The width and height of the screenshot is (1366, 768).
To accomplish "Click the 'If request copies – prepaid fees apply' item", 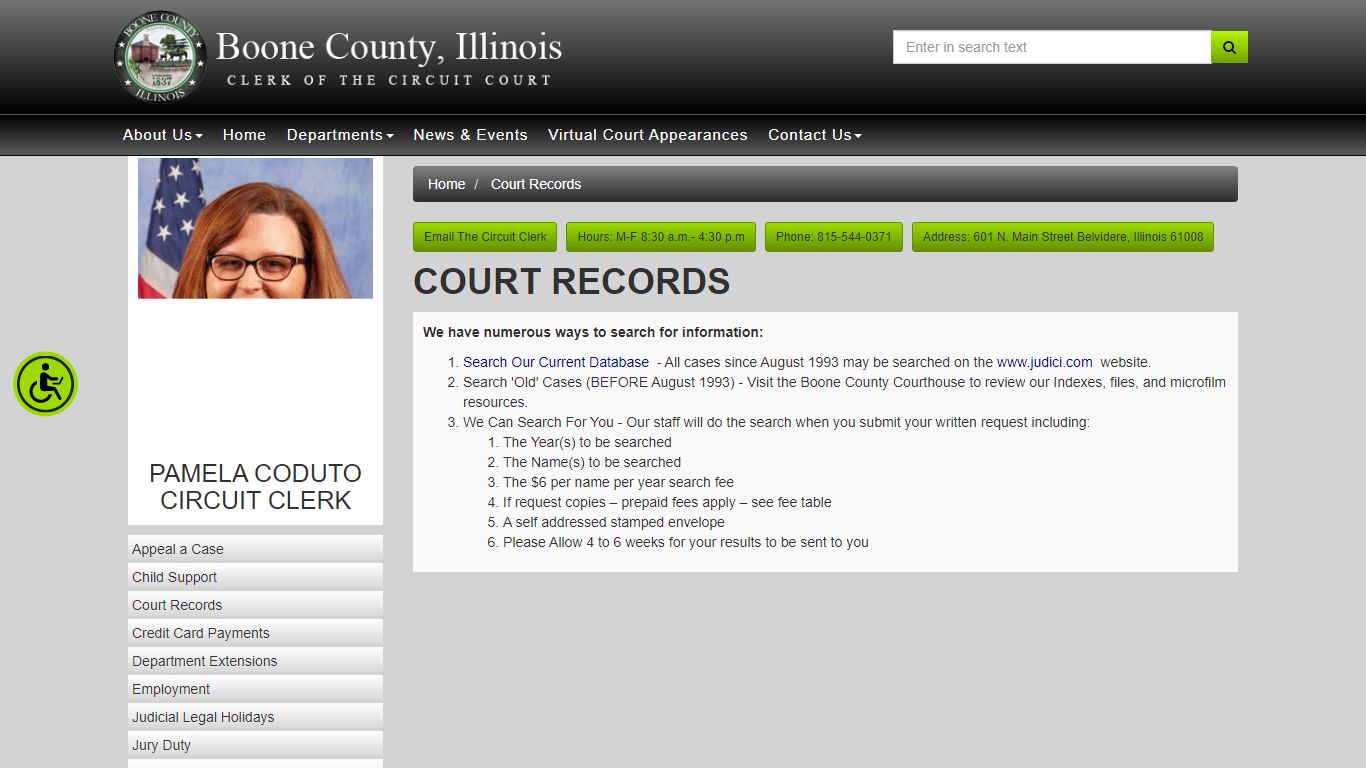I will tap(667, 502).
